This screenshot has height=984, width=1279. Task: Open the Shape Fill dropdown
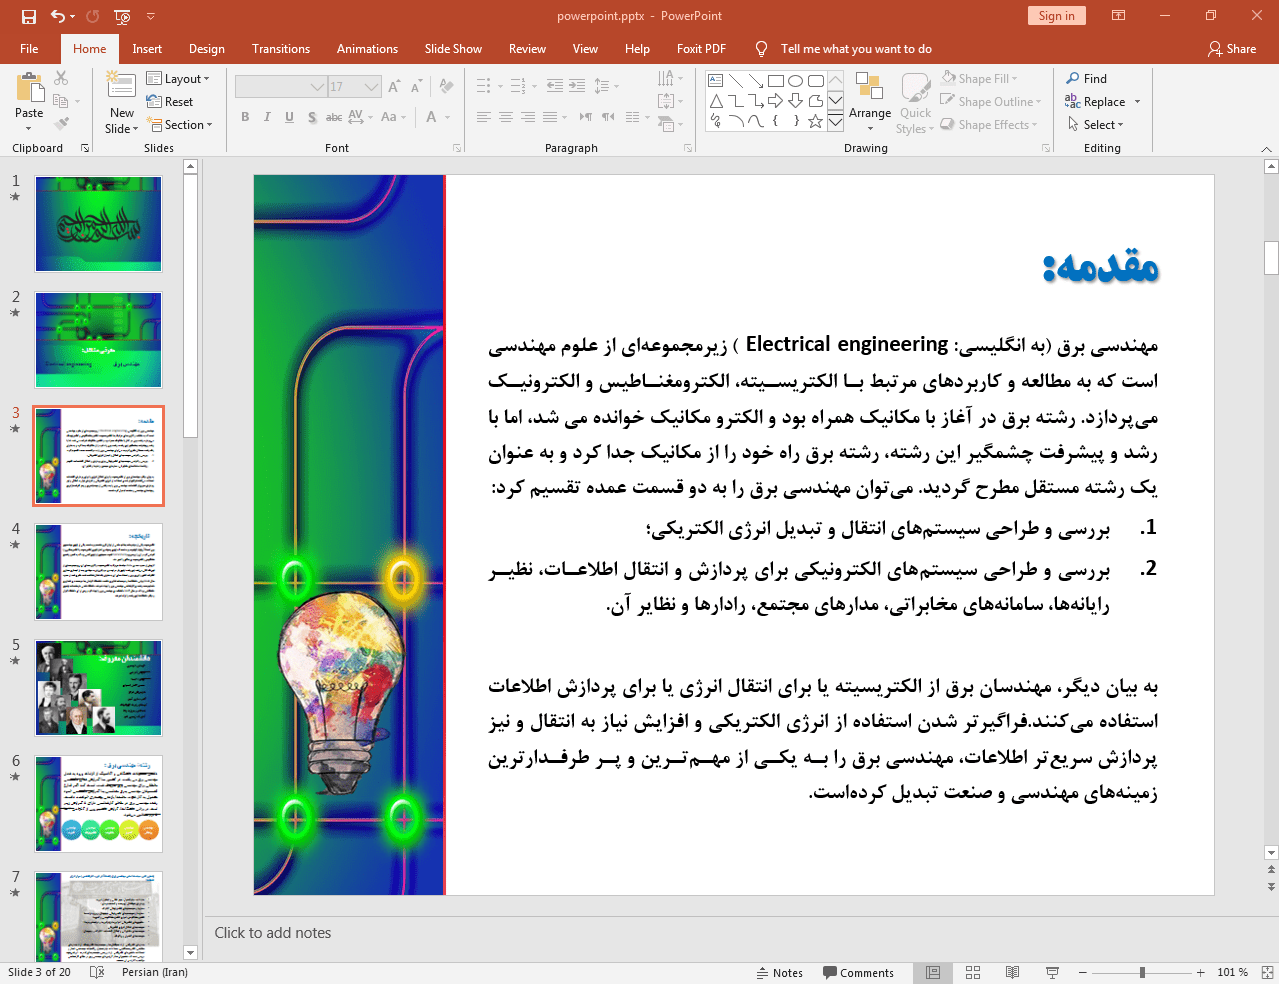[980, 79]
